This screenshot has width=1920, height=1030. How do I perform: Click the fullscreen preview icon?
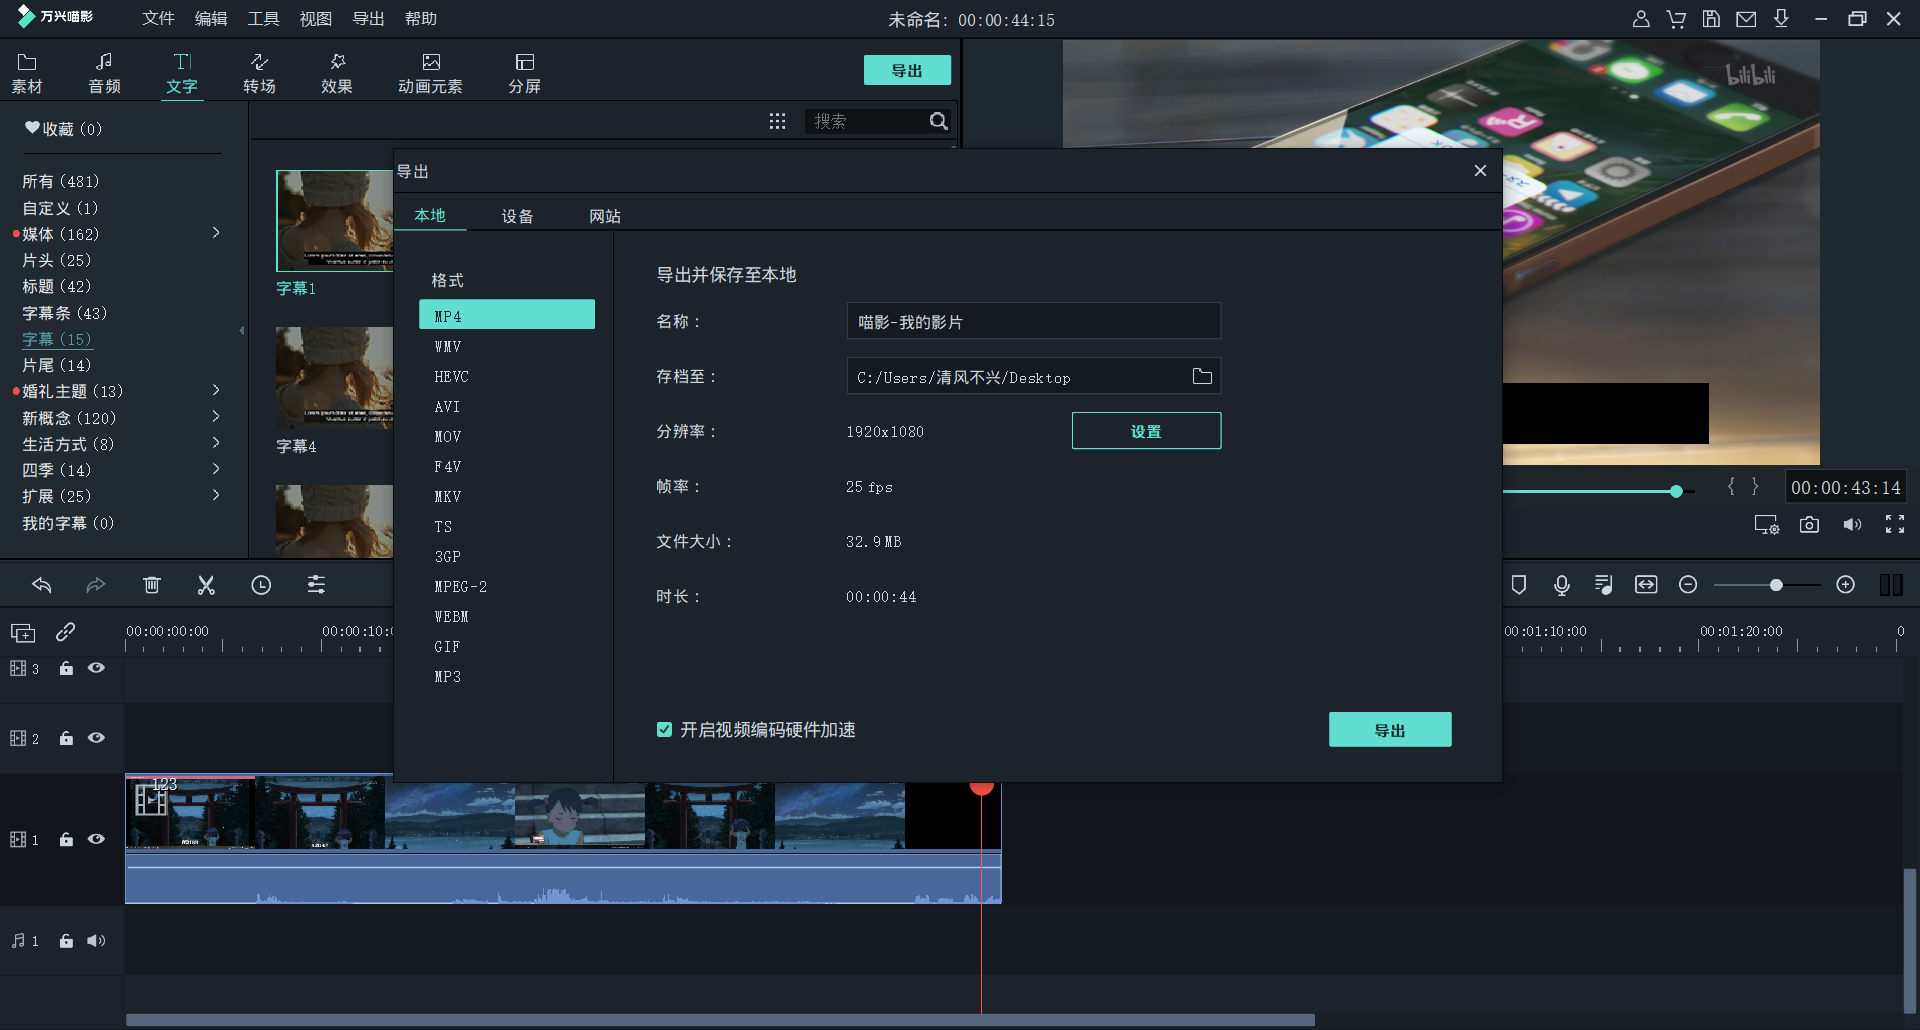1894,525
